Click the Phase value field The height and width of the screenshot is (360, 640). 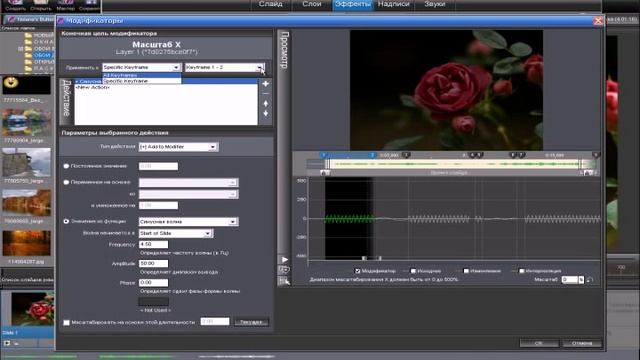[x=153, y=282]
